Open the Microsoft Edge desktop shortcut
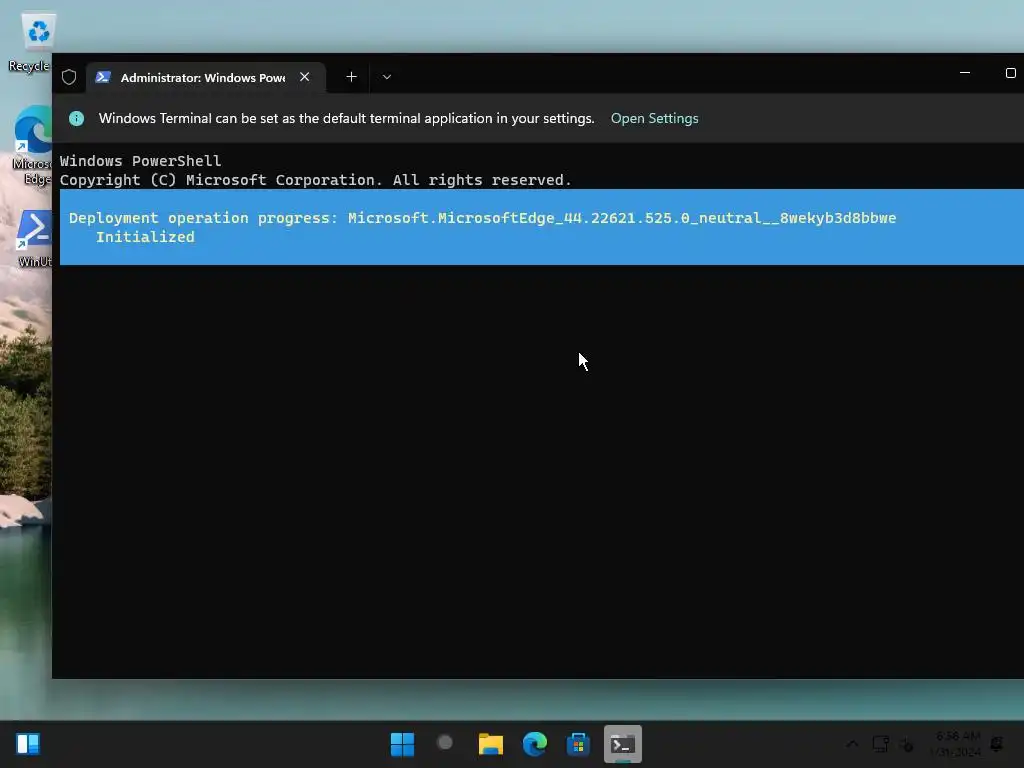1024x768 pixels. click(x=31, y=145)
